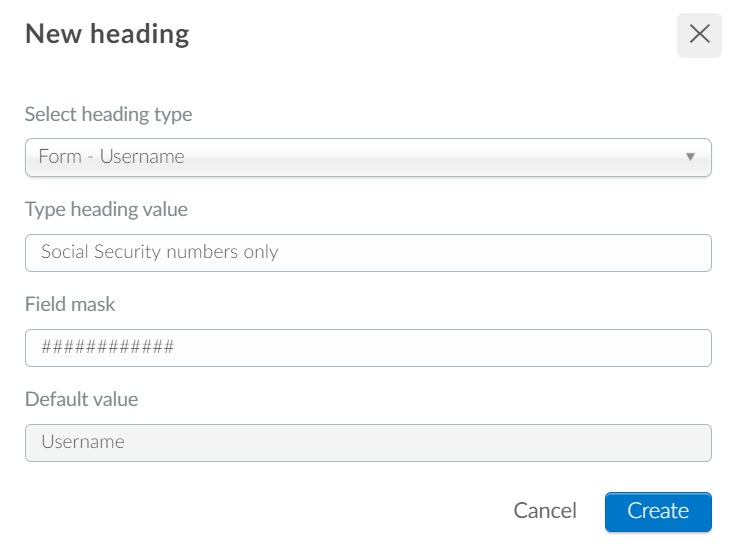Click the Form - Username selected option text

112,157
